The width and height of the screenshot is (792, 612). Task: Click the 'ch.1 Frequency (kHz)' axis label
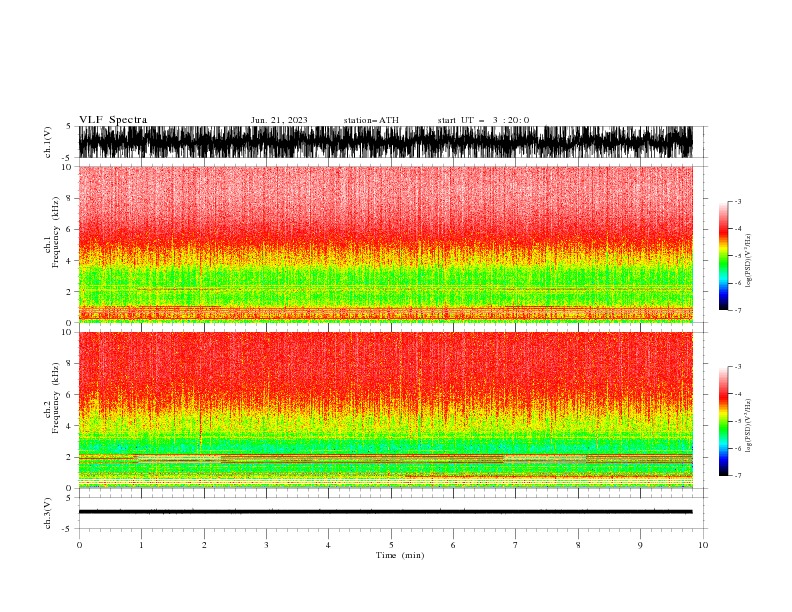(x=52, y=232)
